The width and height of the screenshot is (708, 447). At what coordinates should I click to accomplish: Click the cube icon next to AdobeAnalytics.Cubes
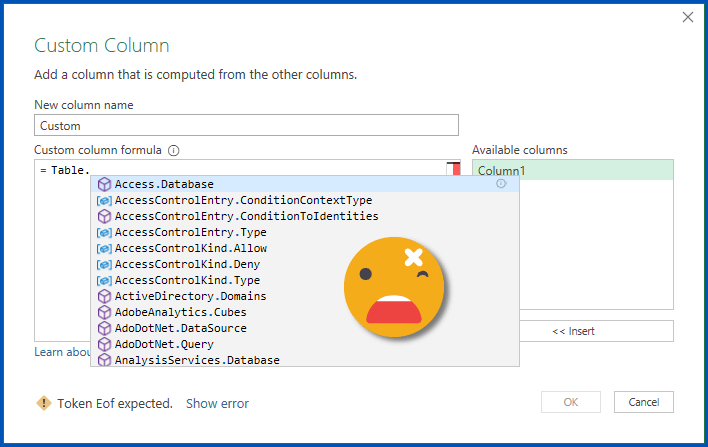click(104, 312)
